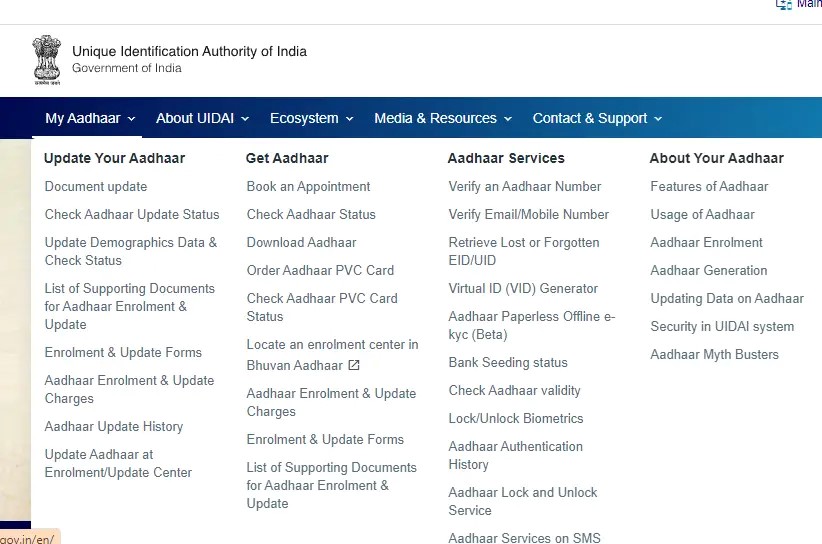Open Aadhaar Authentication History
This screenshot has width=822, height=544.
click(515, 455)
